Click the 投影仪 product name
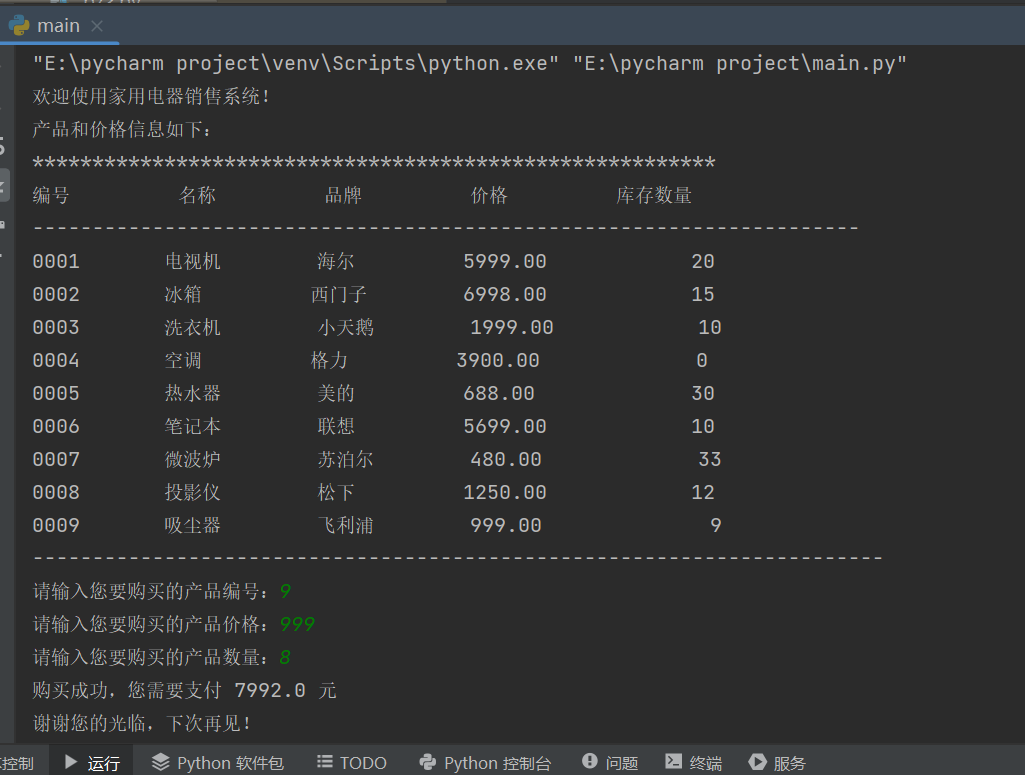 [192, 493]
